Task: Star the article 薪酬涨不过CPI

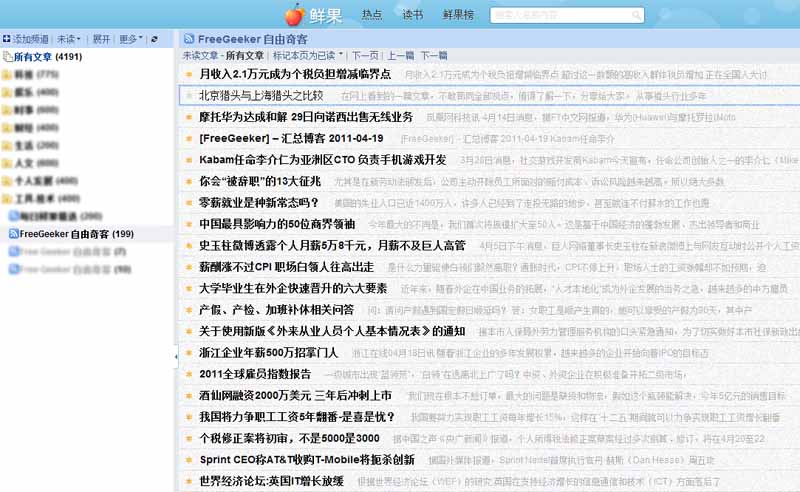Action: (189, 267)
